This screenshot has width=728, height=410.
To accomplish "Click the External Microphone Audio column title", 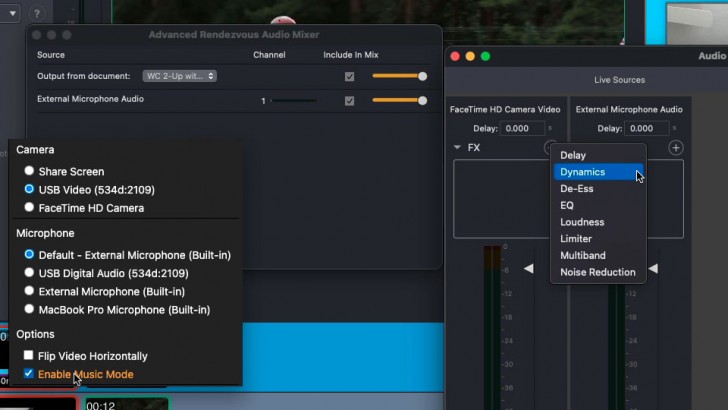I will [629, 110].
